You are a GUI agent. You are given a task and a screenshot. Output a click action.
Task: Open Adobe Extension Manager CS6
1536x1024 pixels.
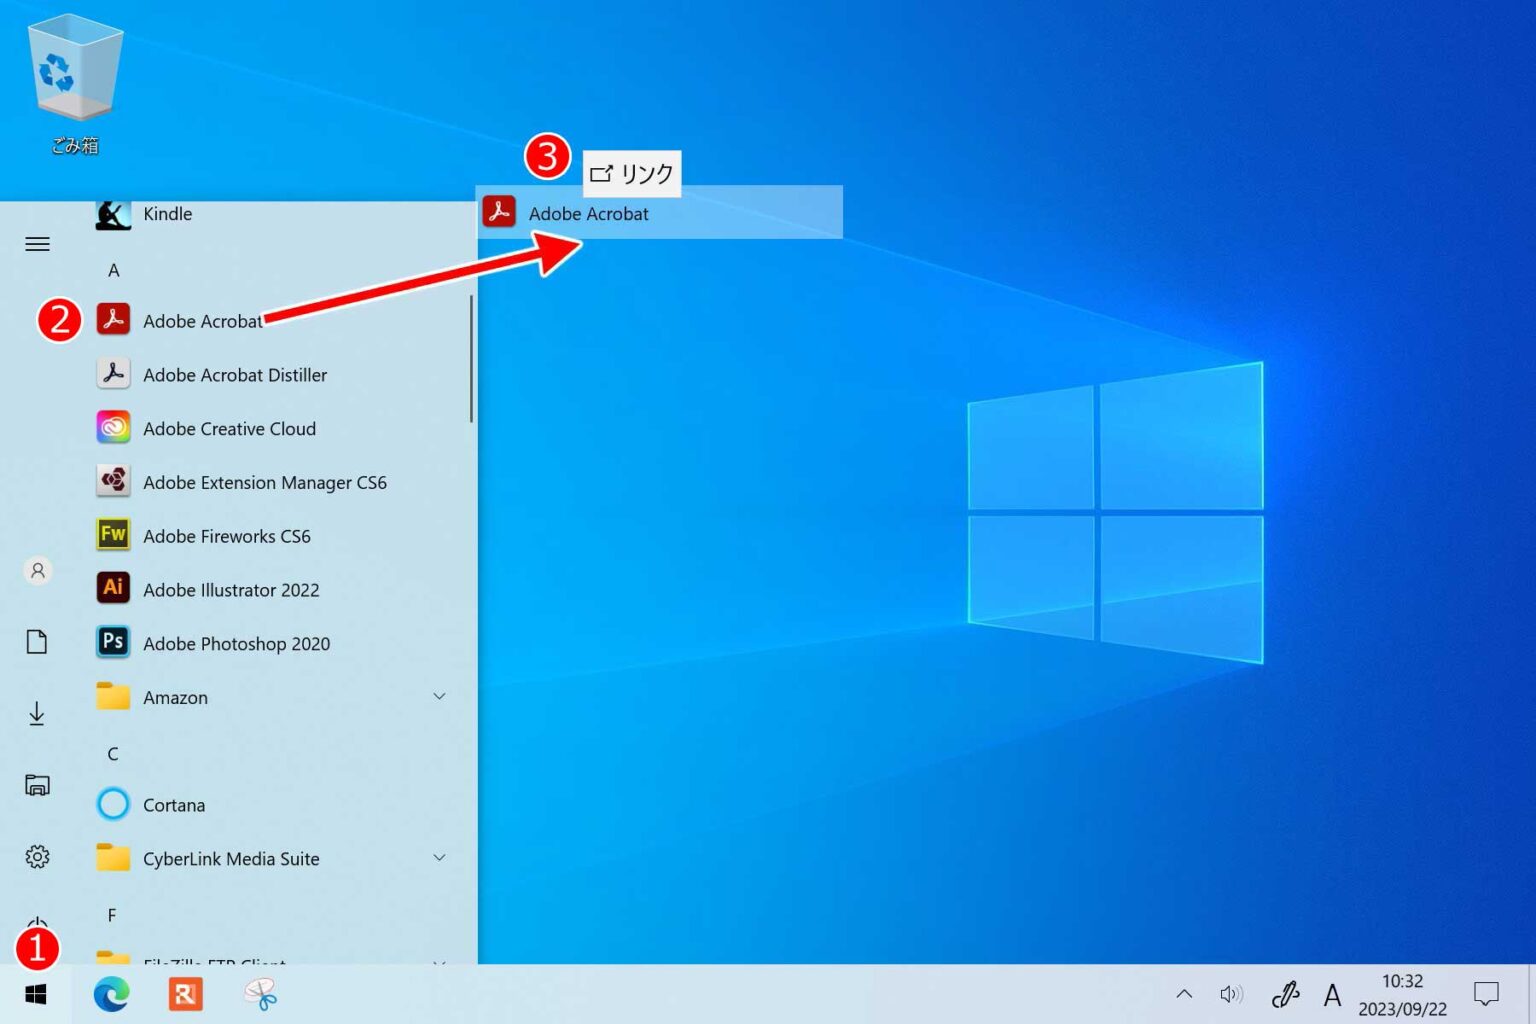click(266, 482)
